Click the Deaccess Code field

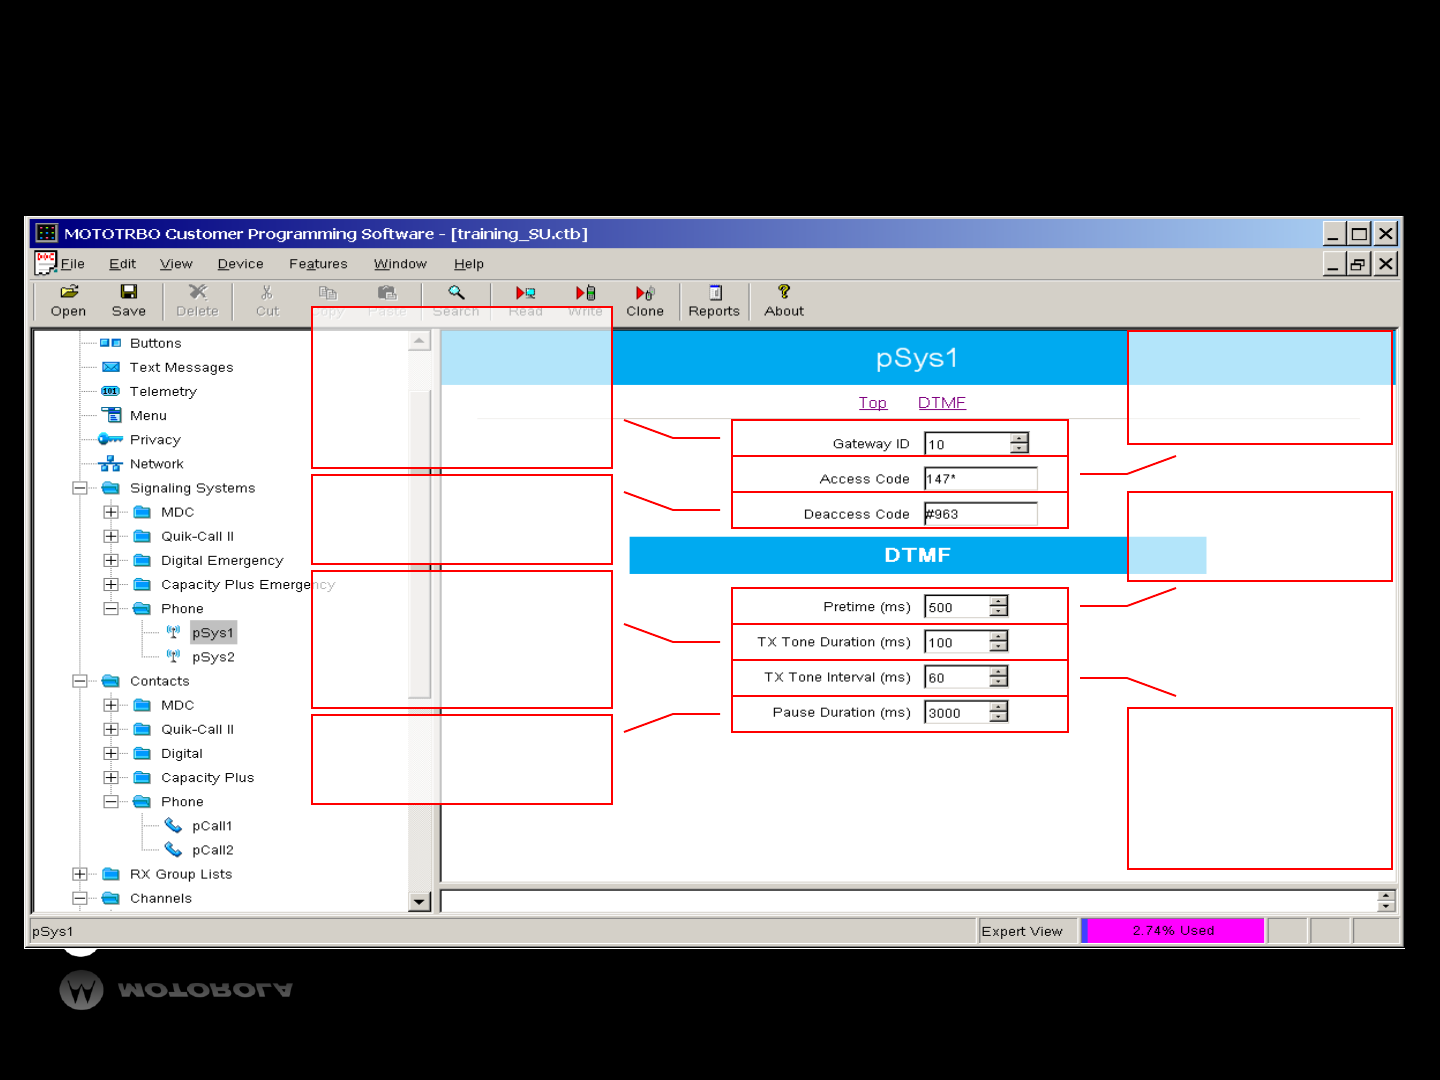tap(981, 514)
